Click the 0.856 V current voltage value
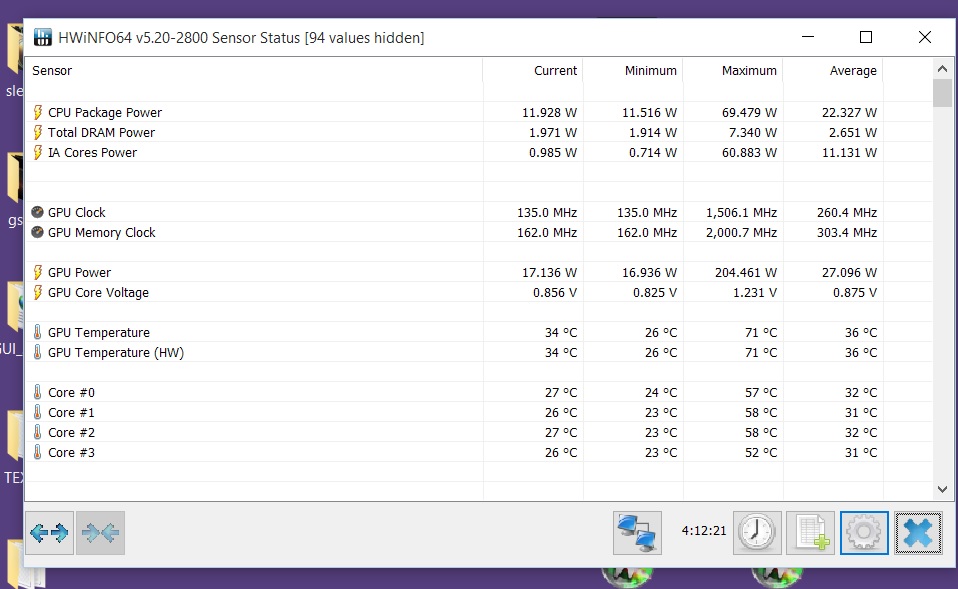 (555, 293)
